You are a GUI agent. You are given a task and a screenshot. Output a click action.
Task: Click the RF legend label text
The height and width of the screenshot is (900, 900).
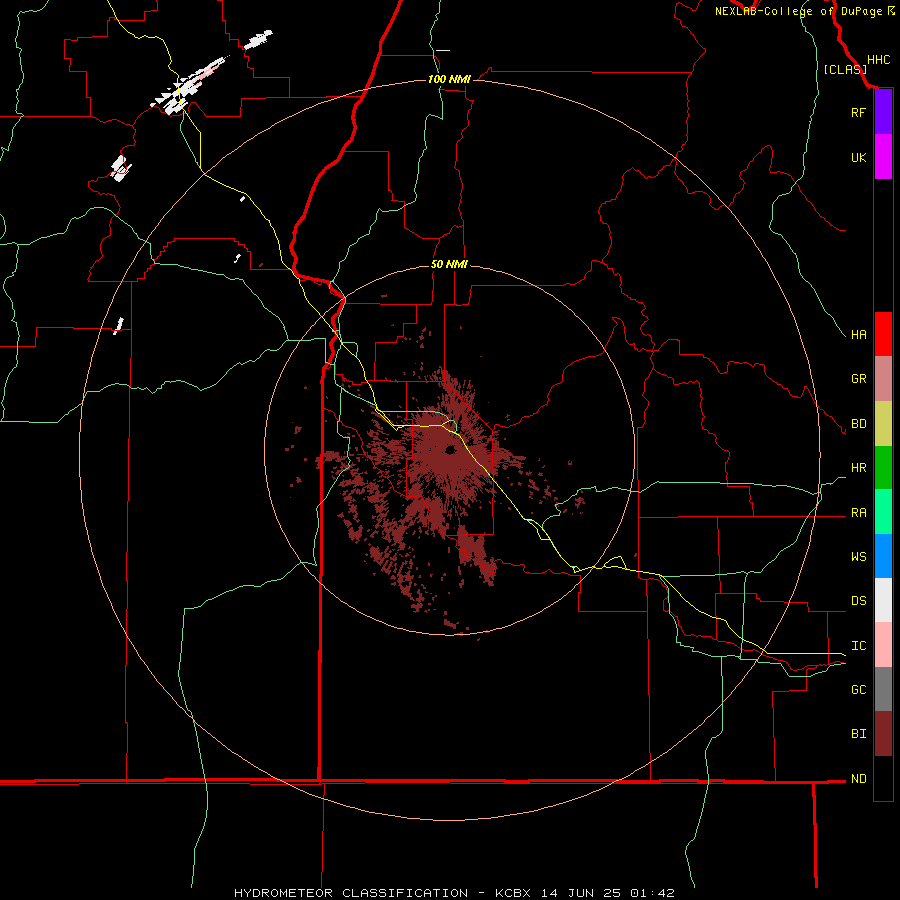858,112
